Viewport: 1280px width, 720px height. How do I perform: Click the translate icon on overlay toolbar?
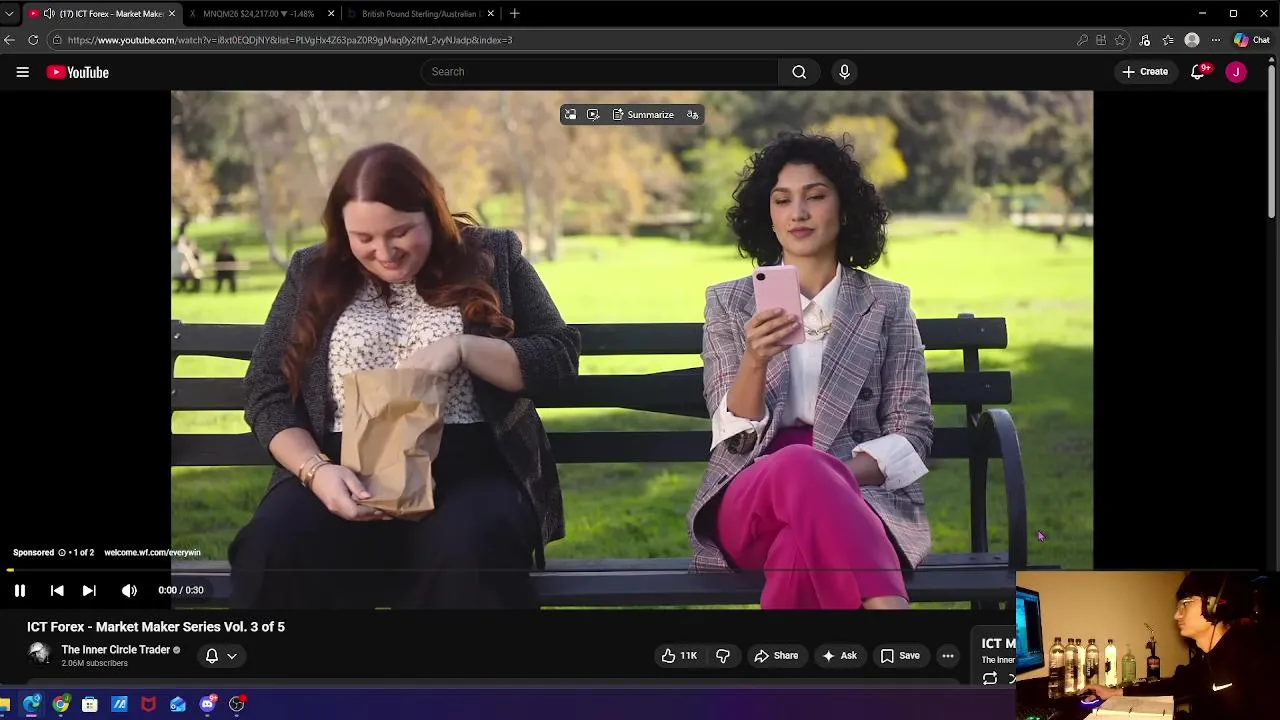pos(692,115)
